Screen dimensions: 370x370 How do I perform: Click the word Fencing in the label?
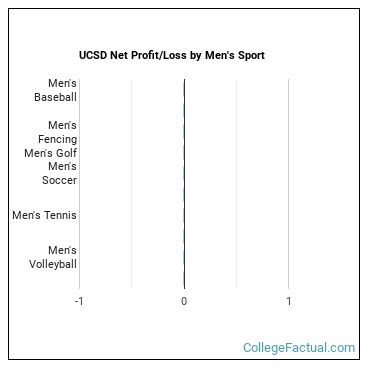click(57, 139)
